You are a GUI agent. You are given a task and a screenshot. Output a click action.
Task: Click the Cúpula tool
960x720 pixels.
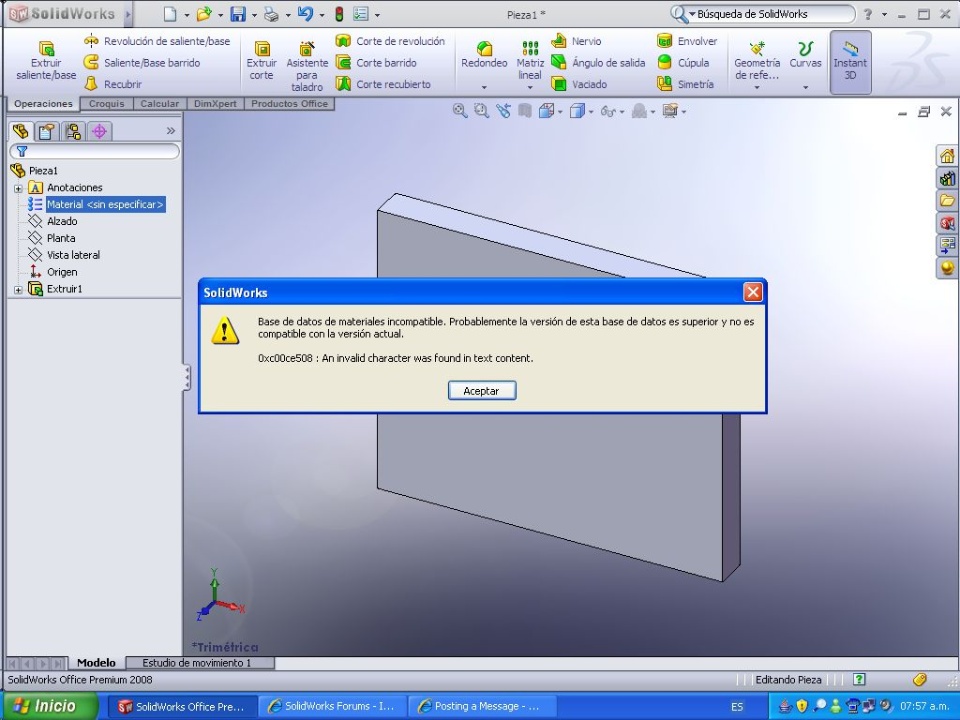(683, 62)
